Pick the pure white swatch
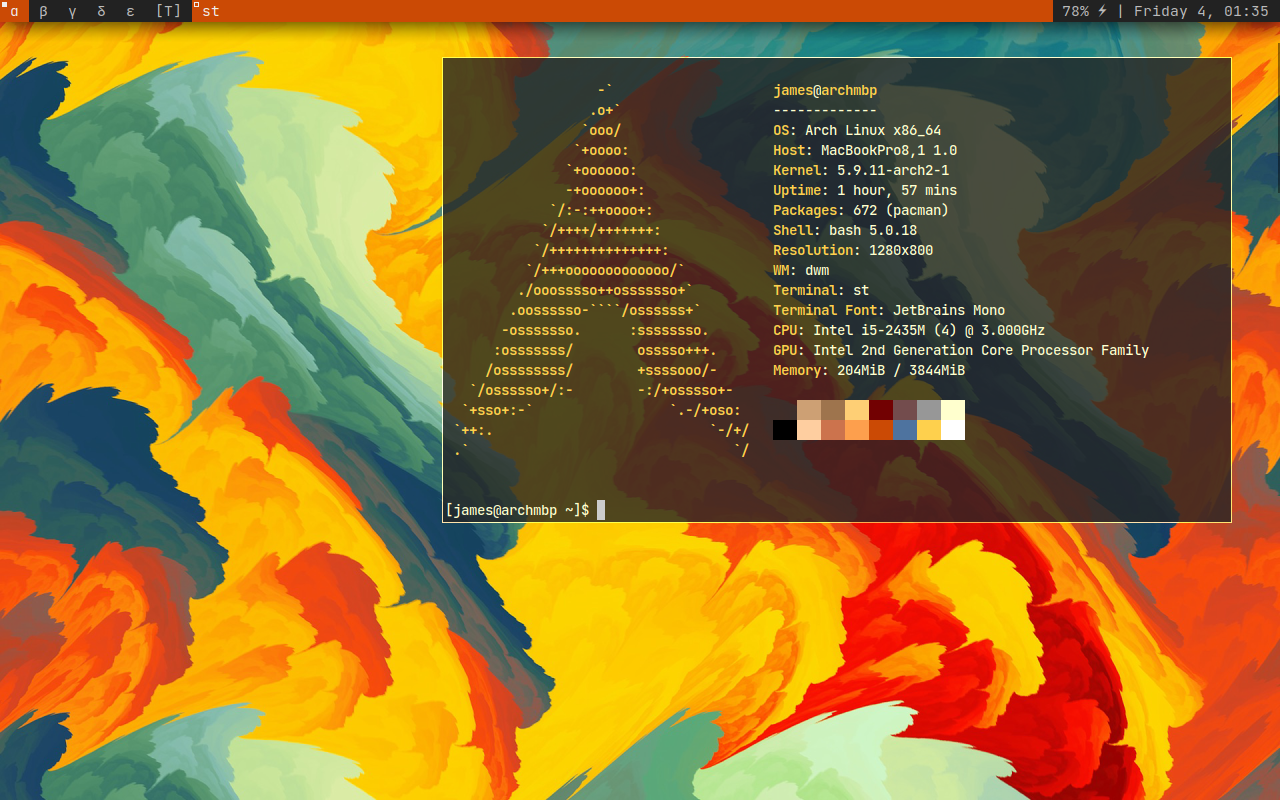The height and width of the screenshot is (800, 1280). (953, 430)
